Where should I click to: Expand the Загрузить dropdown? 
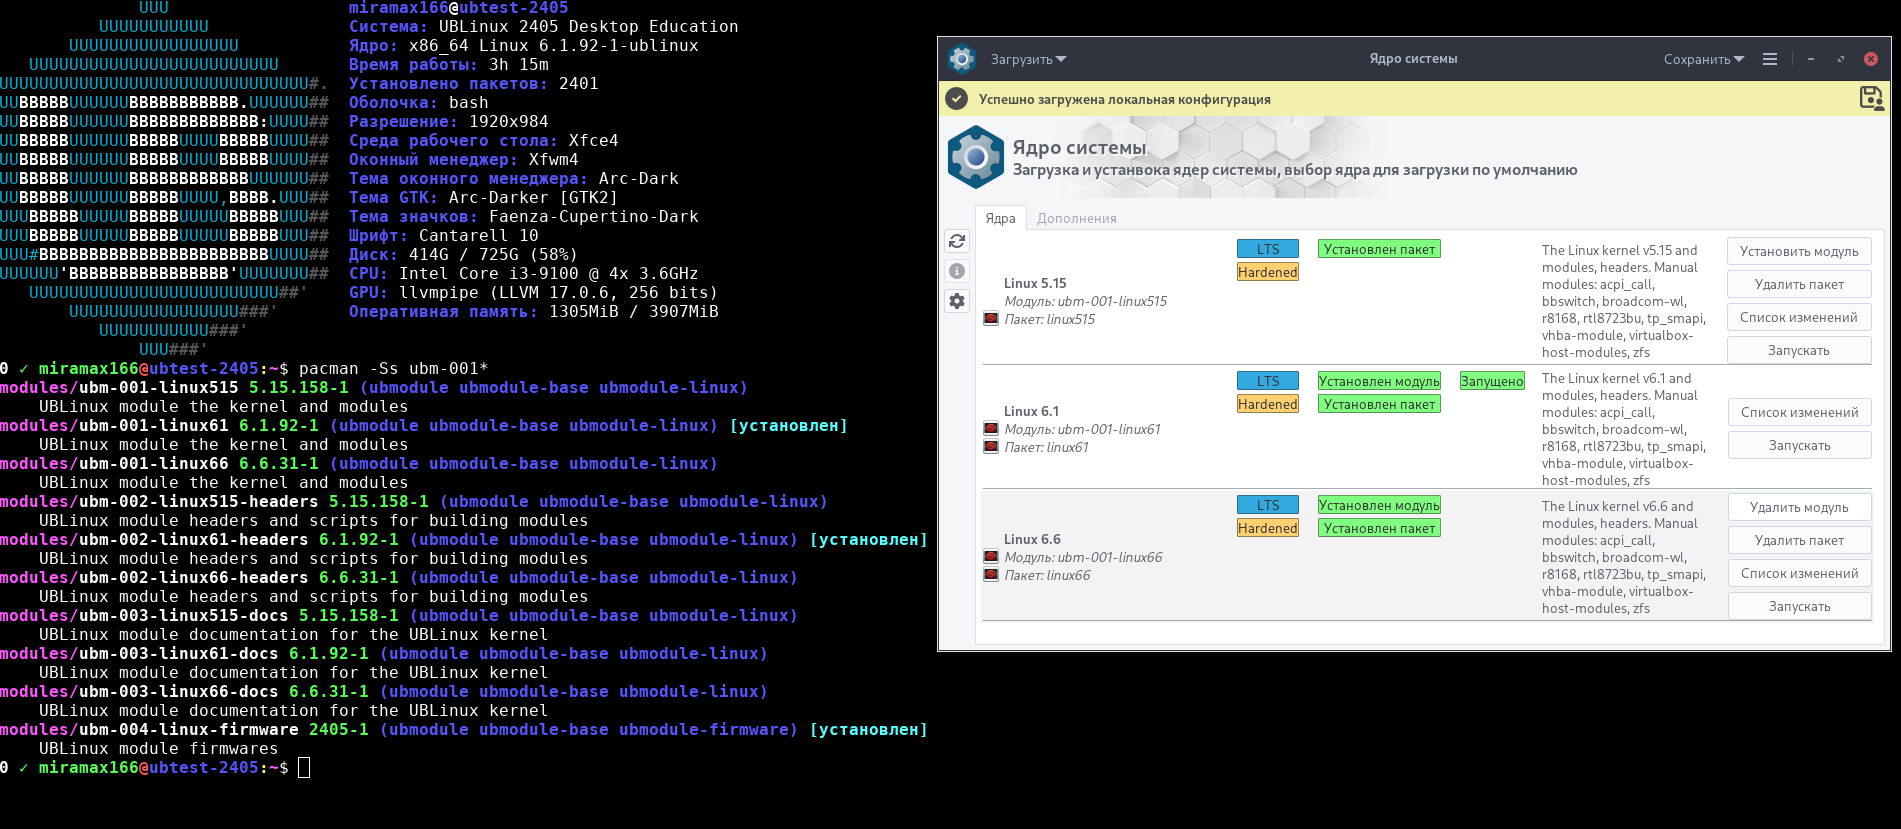(x=1028, y=59)
